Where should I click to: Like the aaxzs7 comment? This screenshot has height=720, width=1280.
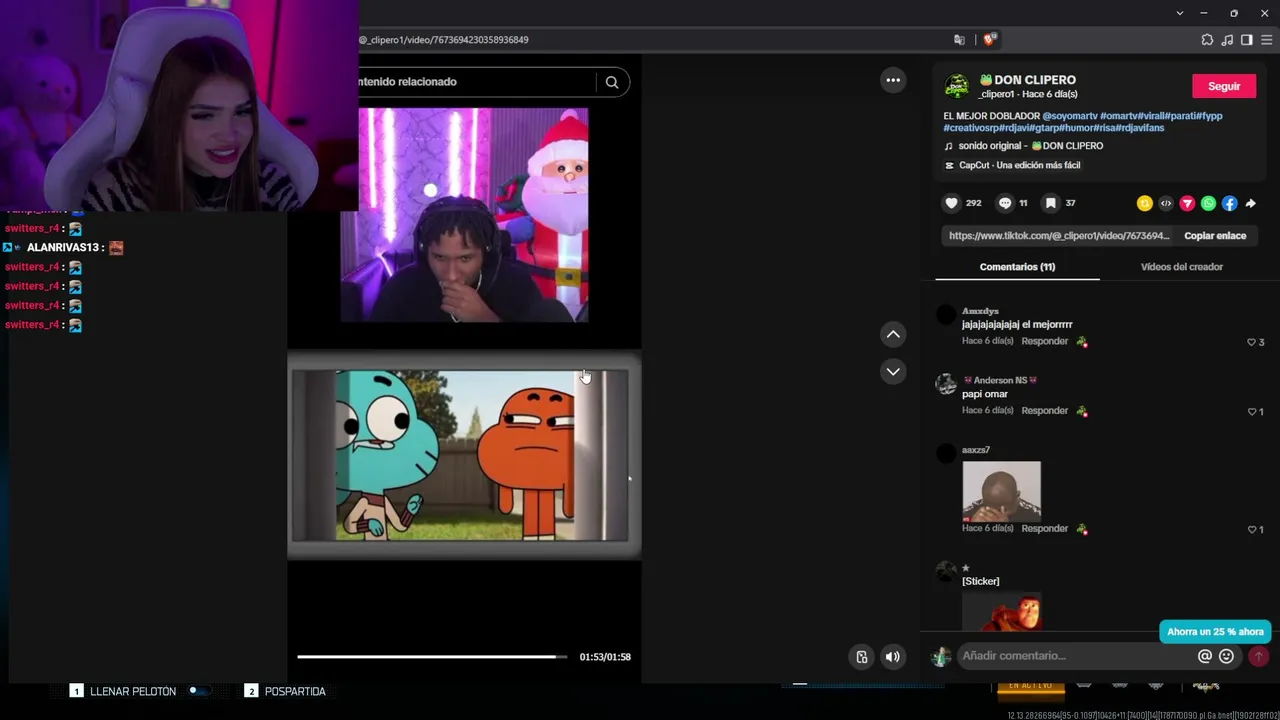click(1251, 530)
